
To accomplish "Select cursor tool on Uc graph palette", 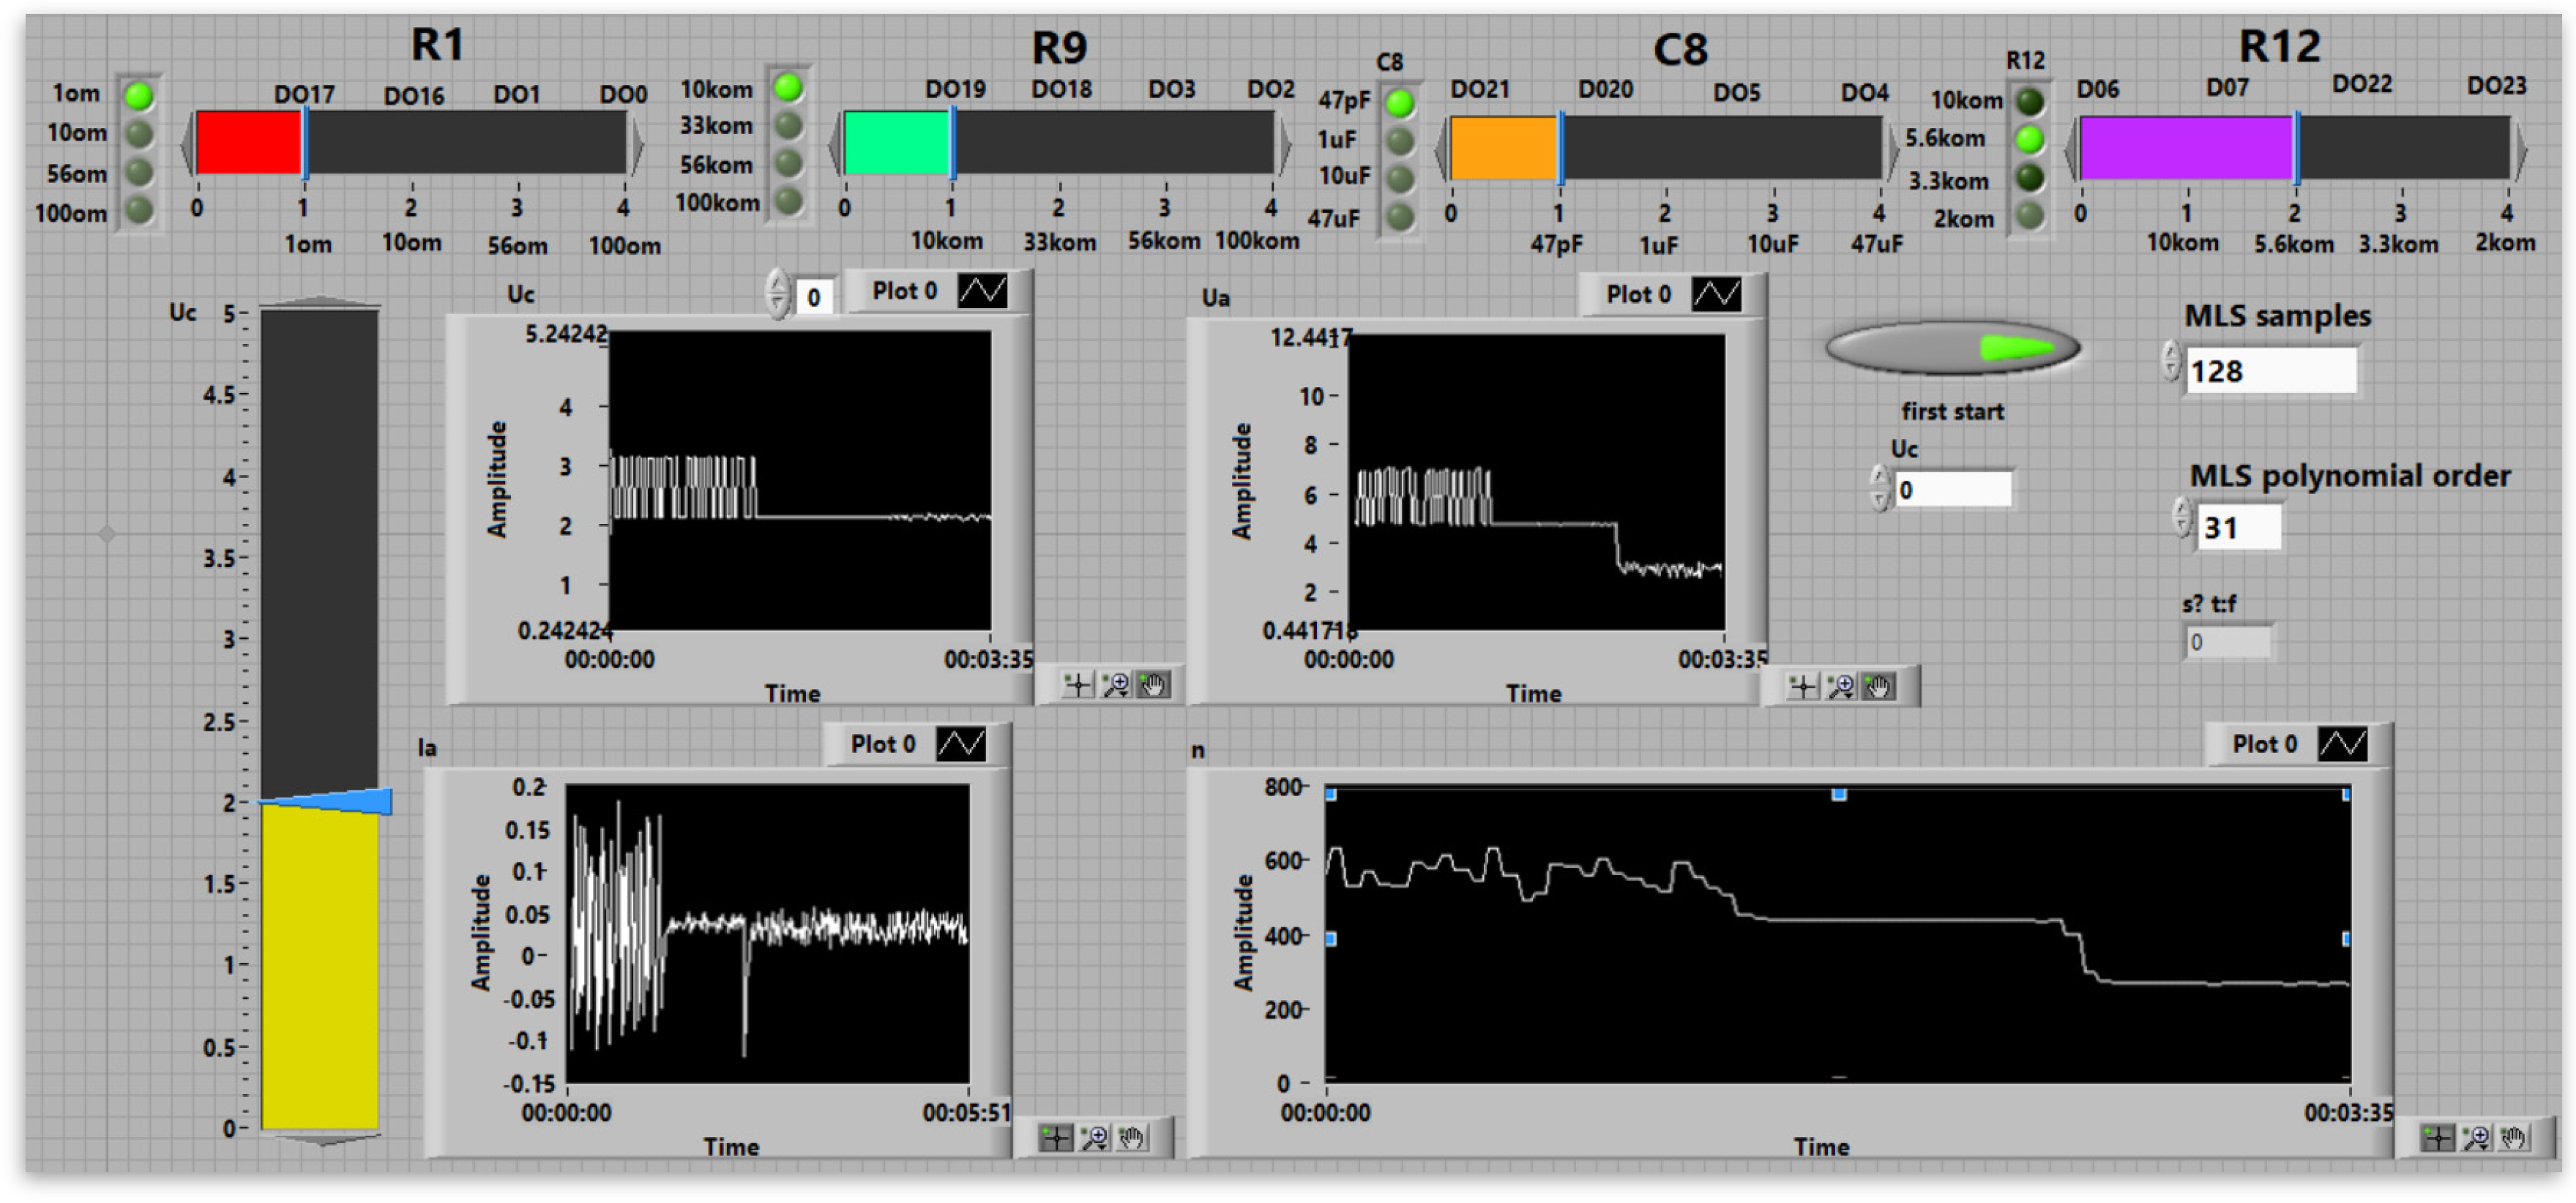I will [1077, 685].
